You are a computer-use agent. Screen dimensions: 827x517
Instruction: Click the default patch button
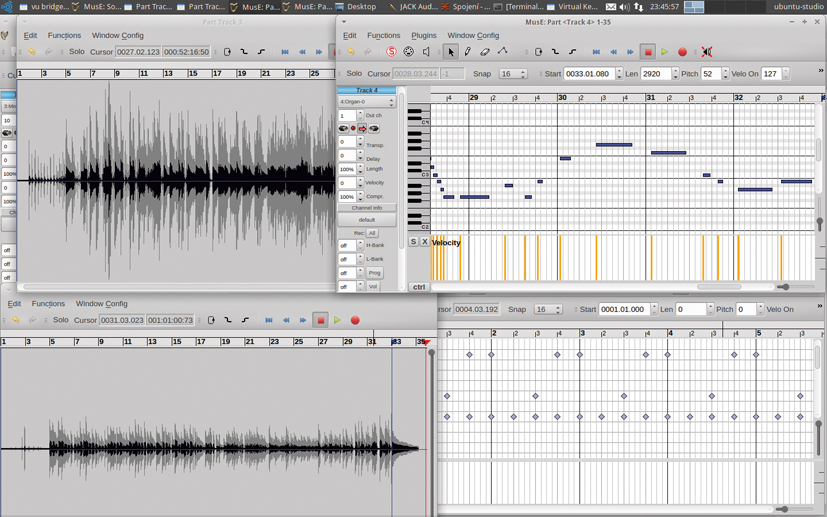pyautogui.click(x=367, y=219)
